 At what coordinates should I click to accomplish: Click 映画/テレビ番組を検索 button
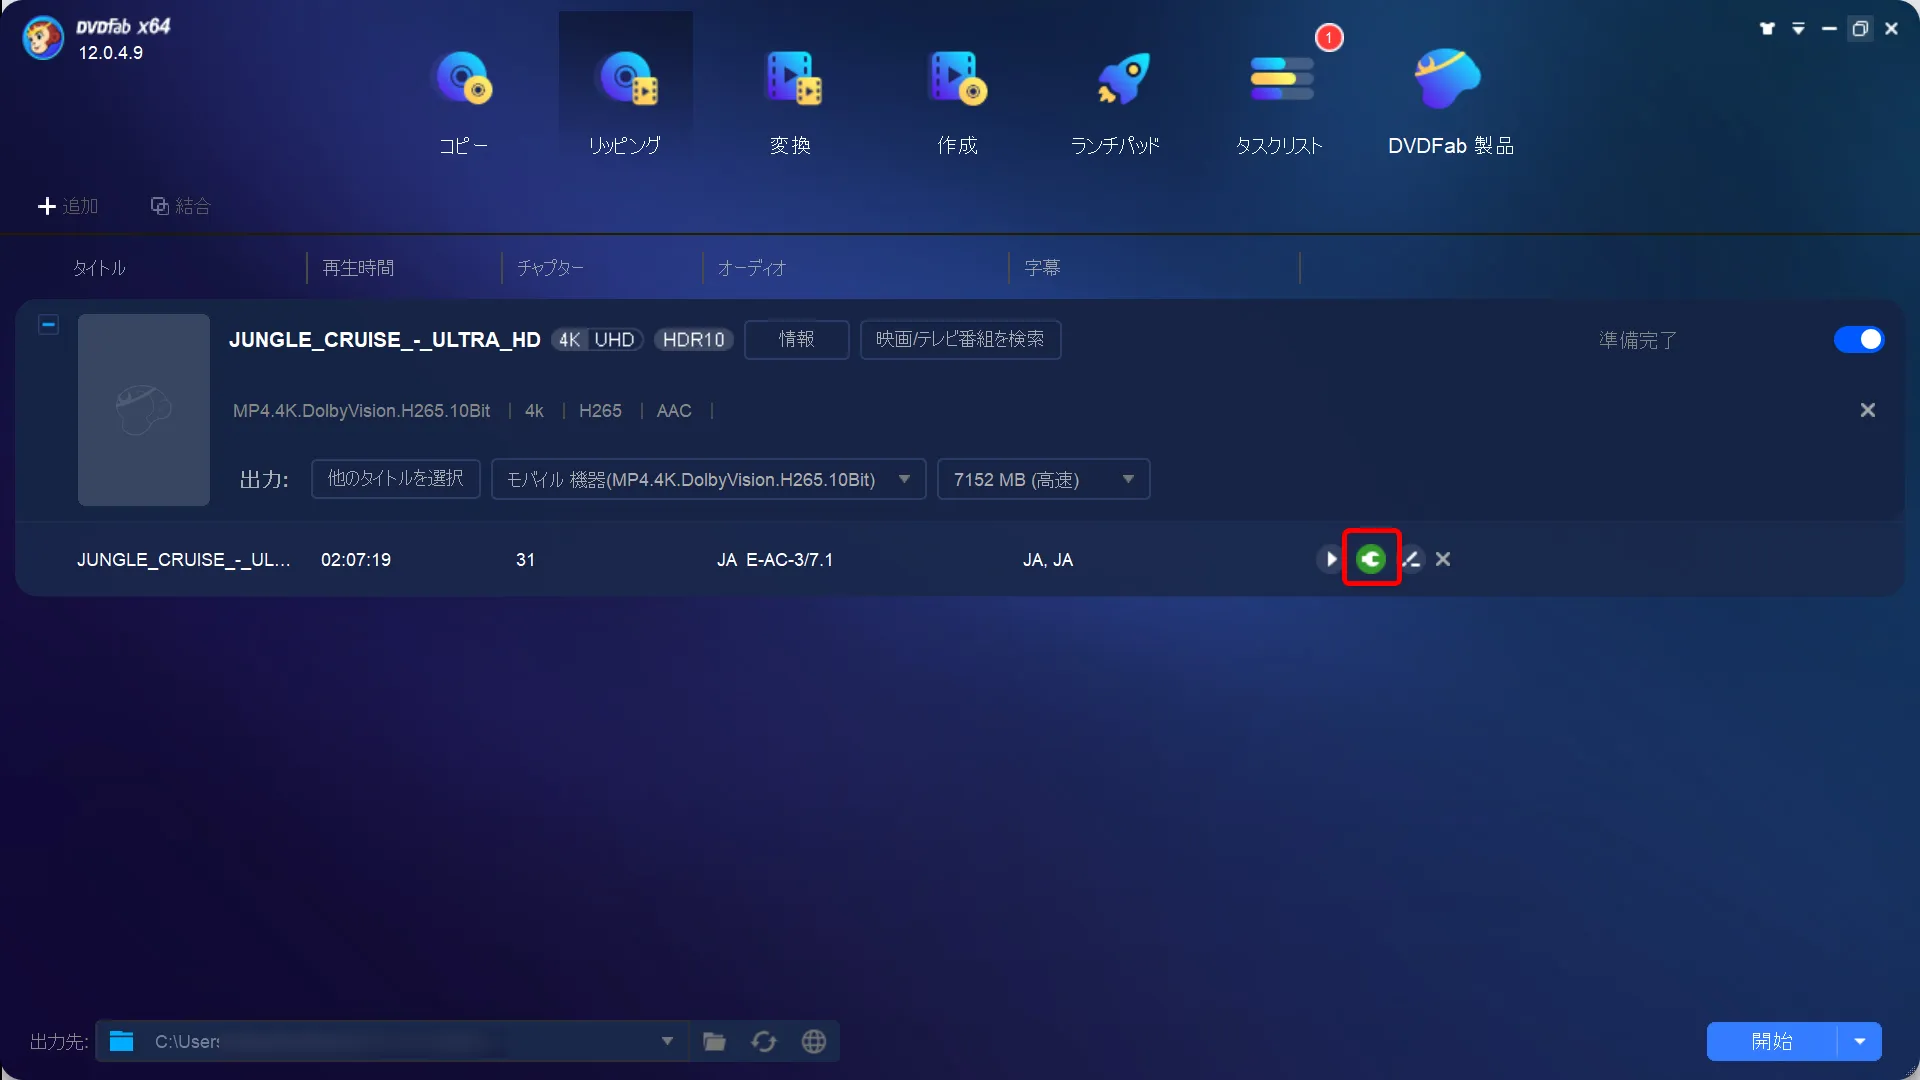[x=960, y=340]
